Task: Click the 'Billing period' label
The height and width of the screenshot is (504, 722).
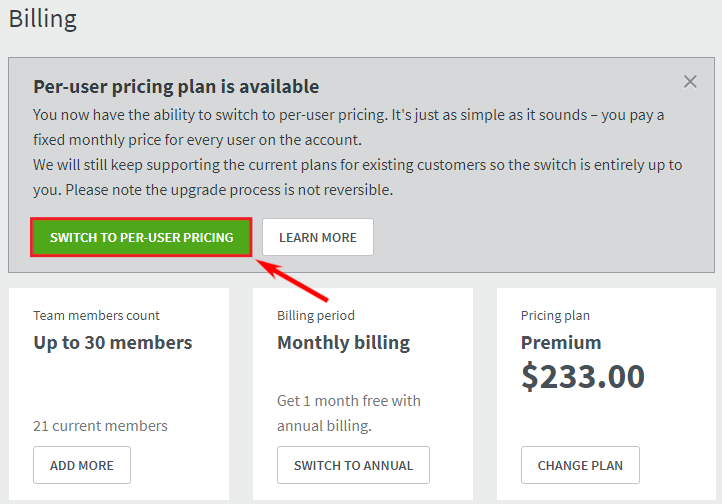Action: click(316, 315)
